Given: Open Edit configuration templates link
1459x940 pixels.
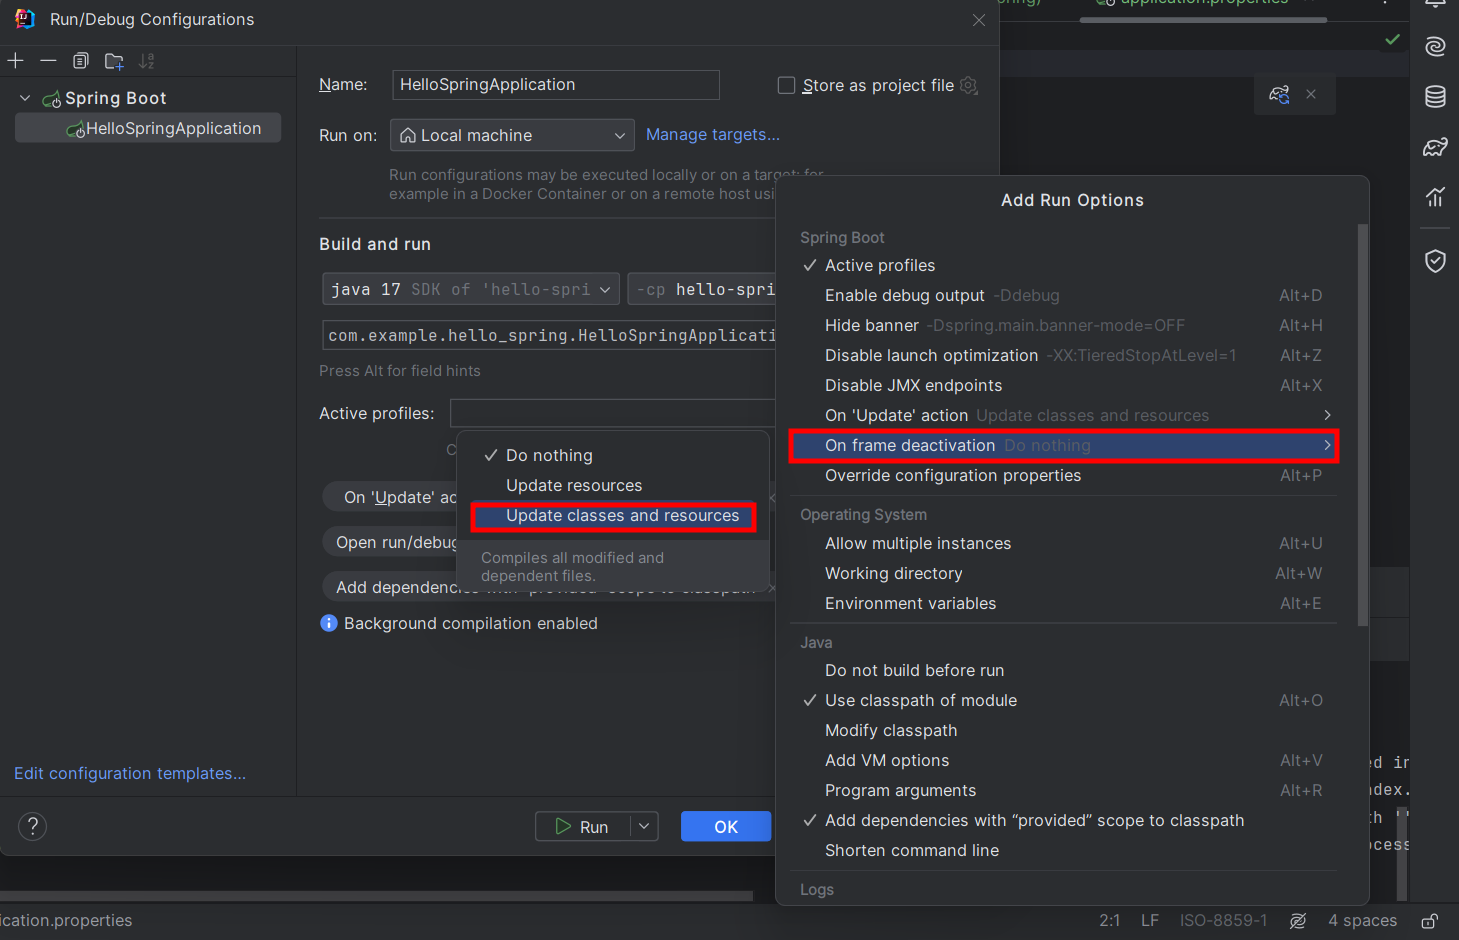Looking at the screenshot, I should tap(130, 773).
